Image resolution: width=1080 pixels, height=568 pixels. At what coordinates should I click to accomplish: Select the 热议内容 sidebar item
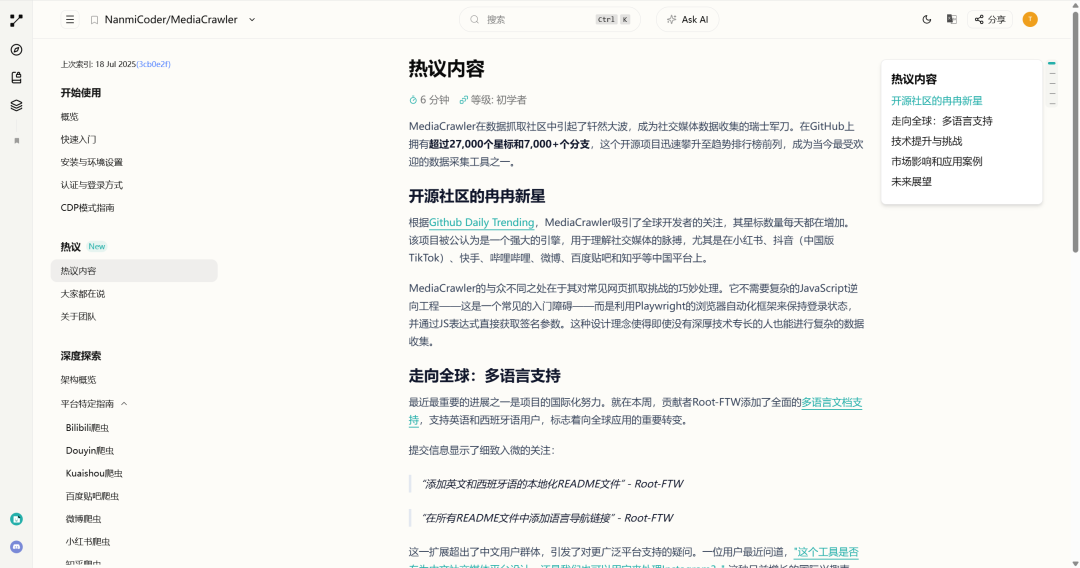click(134, 271)
